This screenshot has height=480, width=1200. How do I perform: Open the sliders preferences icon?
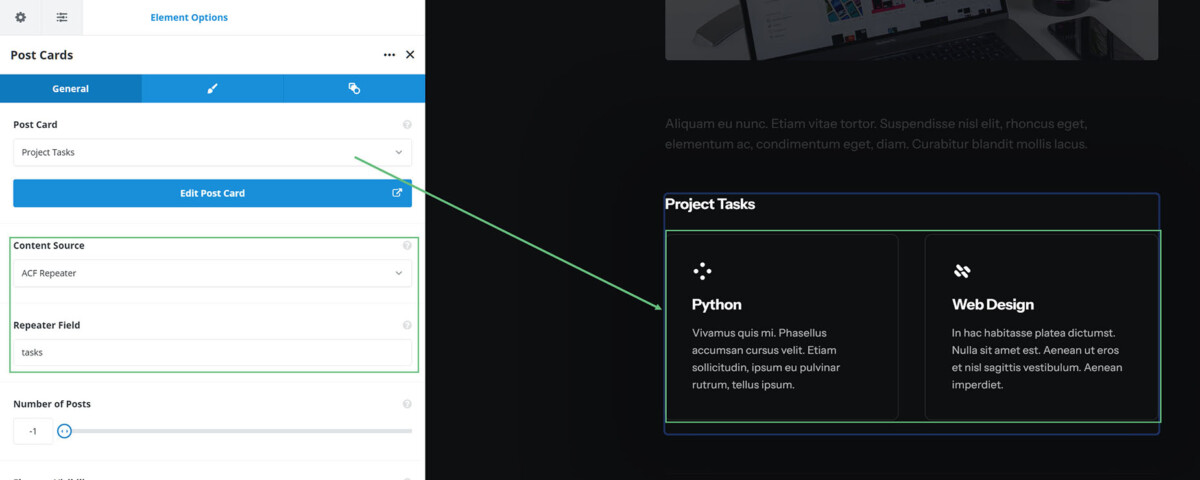coord(62,17)
